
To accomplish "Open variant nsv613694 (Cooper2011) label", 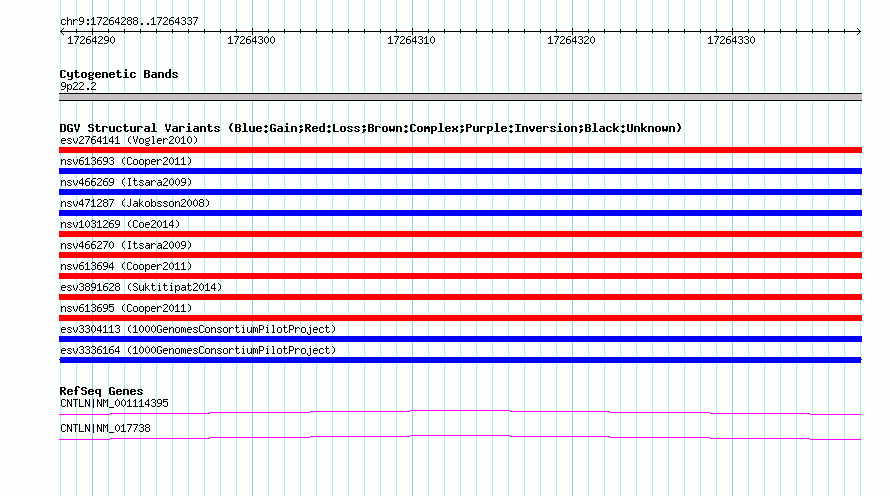I will tap(126, 266).
